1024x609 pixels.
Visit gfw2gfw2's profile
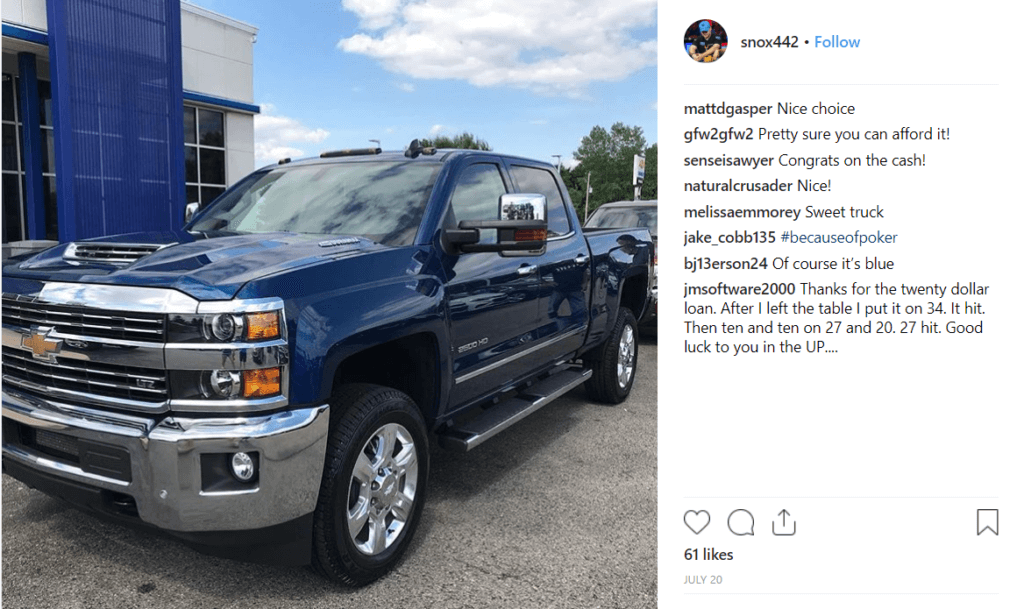[718, 134]
